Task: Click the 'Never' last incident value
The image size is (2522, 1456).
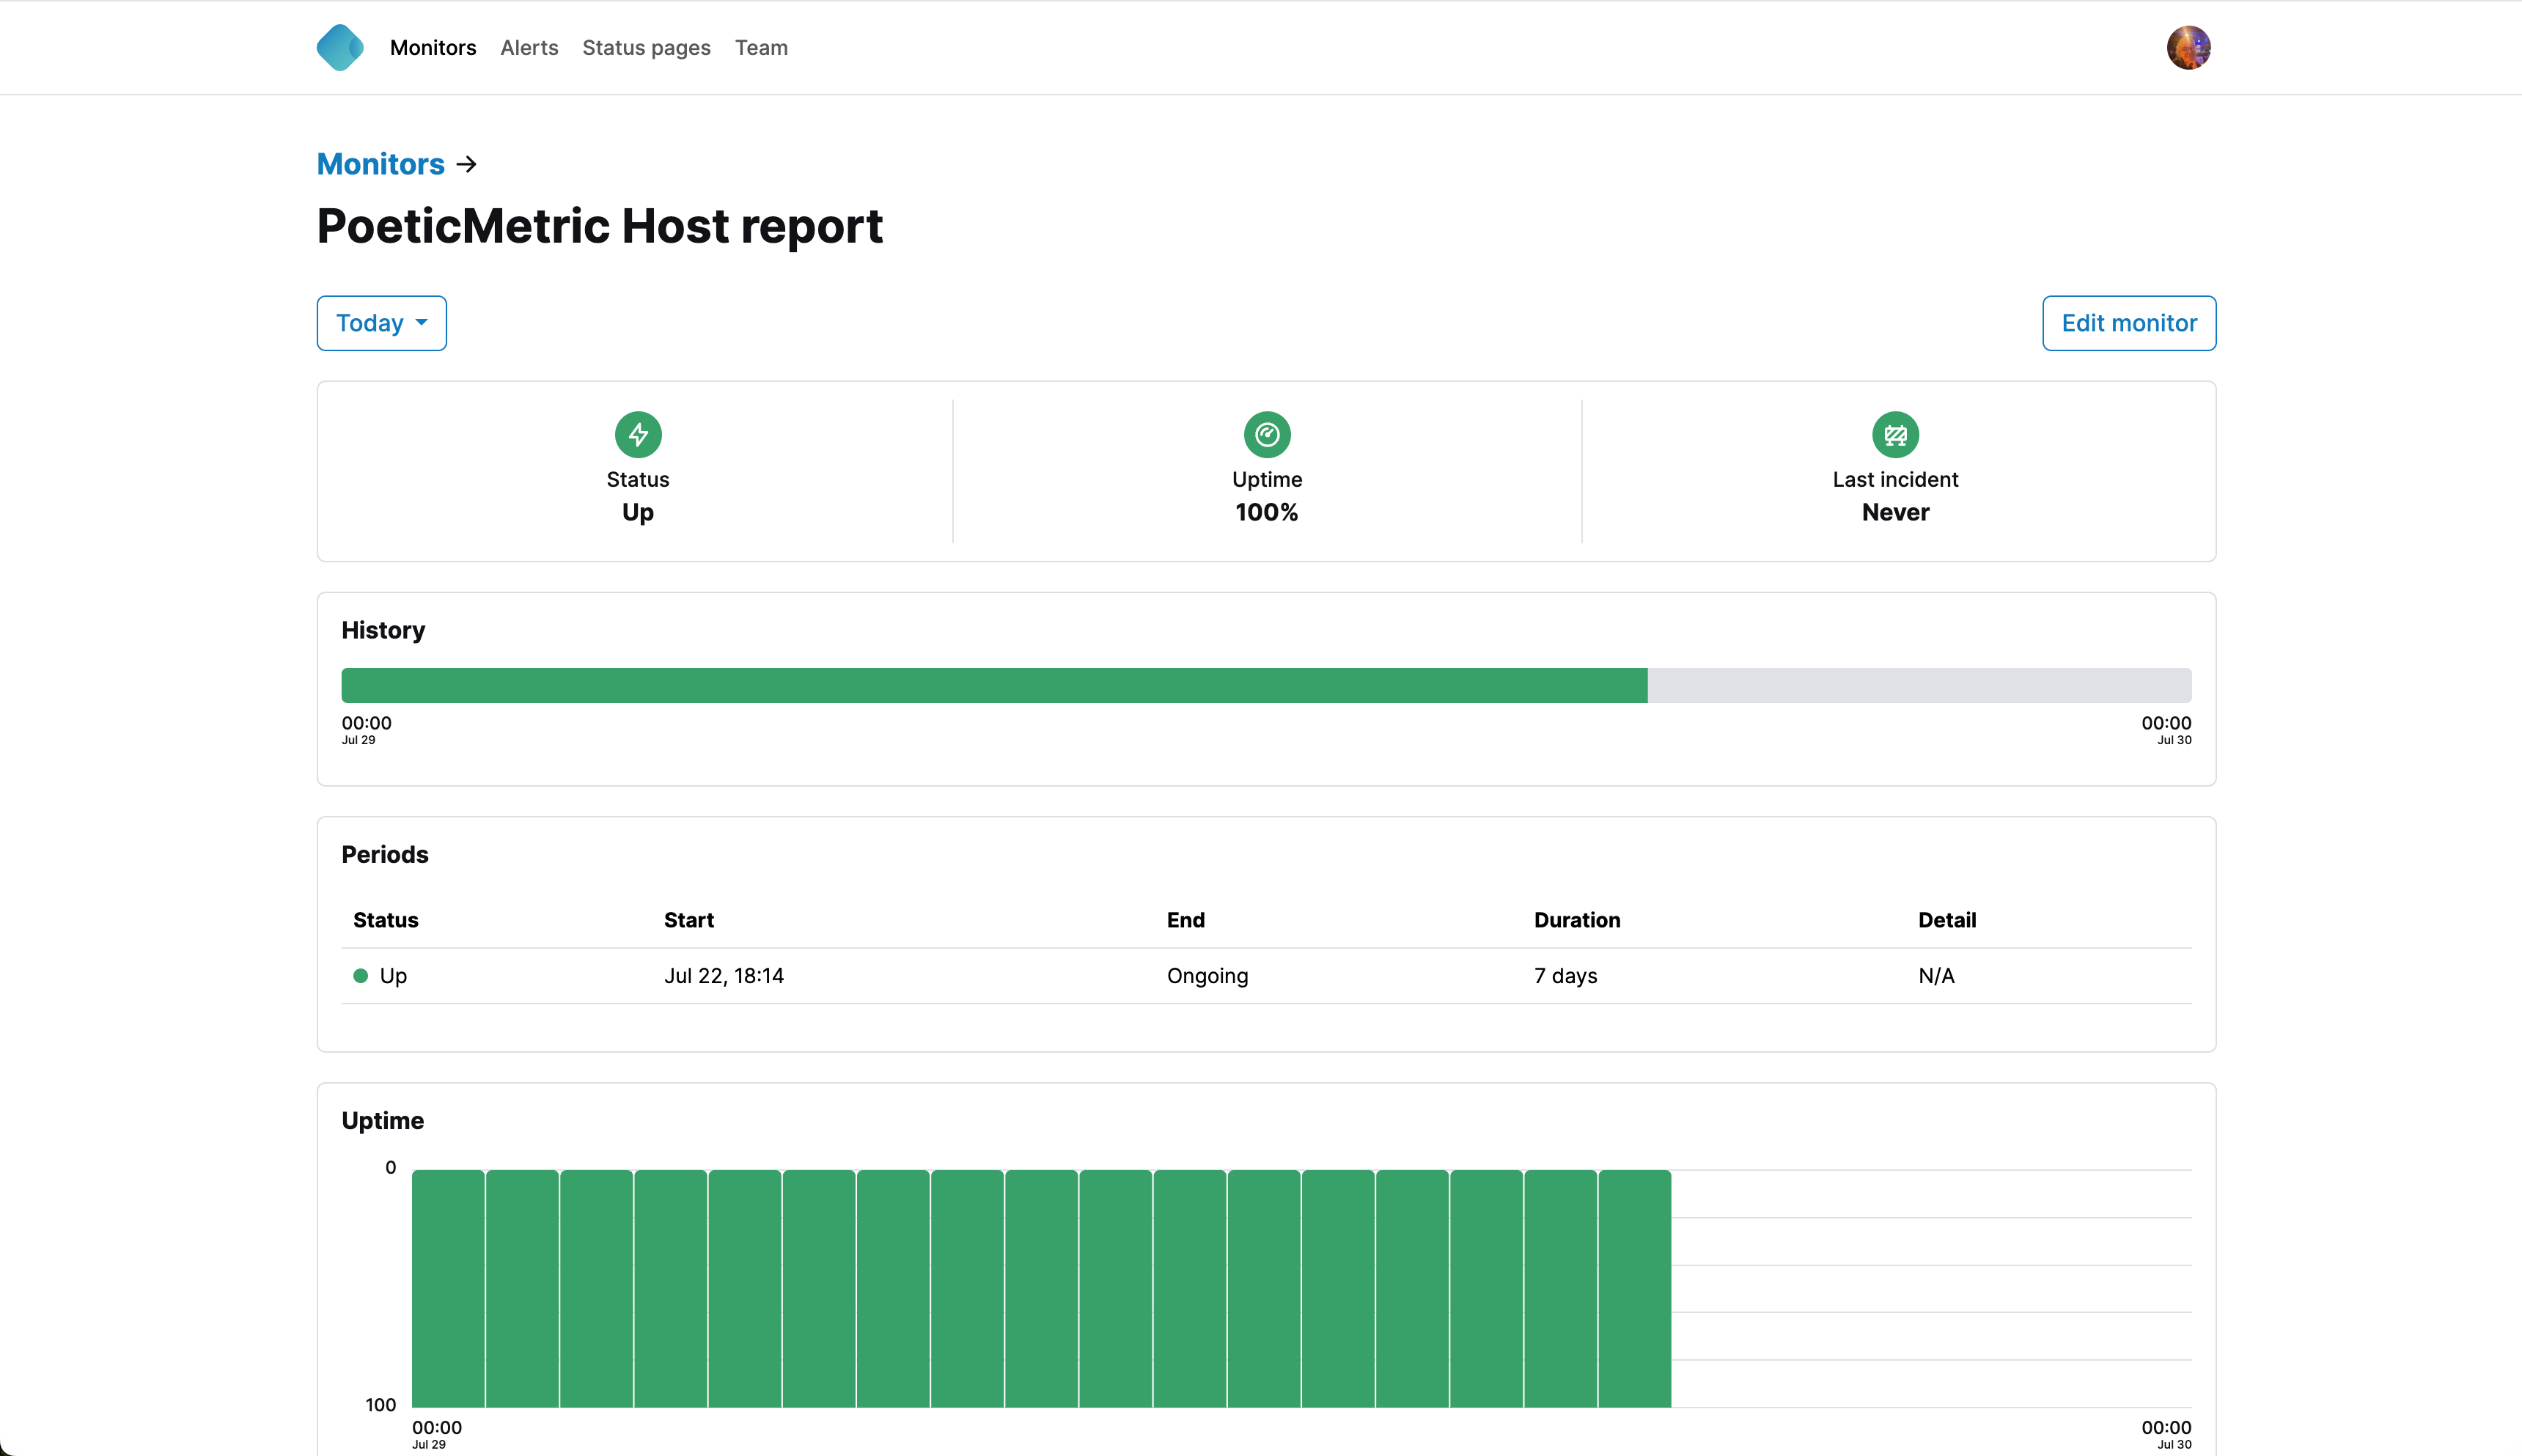Action: coord(1895,512)
